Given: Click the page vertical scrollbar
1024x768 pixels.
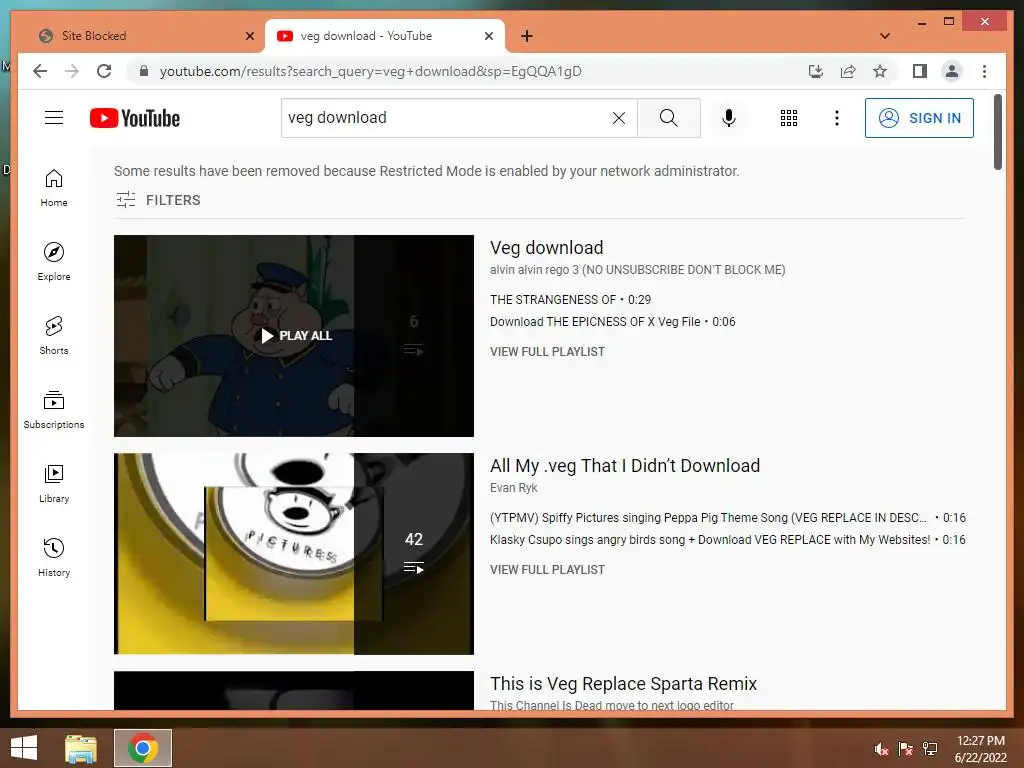Looking at the screenshot, I should point(998,133).
